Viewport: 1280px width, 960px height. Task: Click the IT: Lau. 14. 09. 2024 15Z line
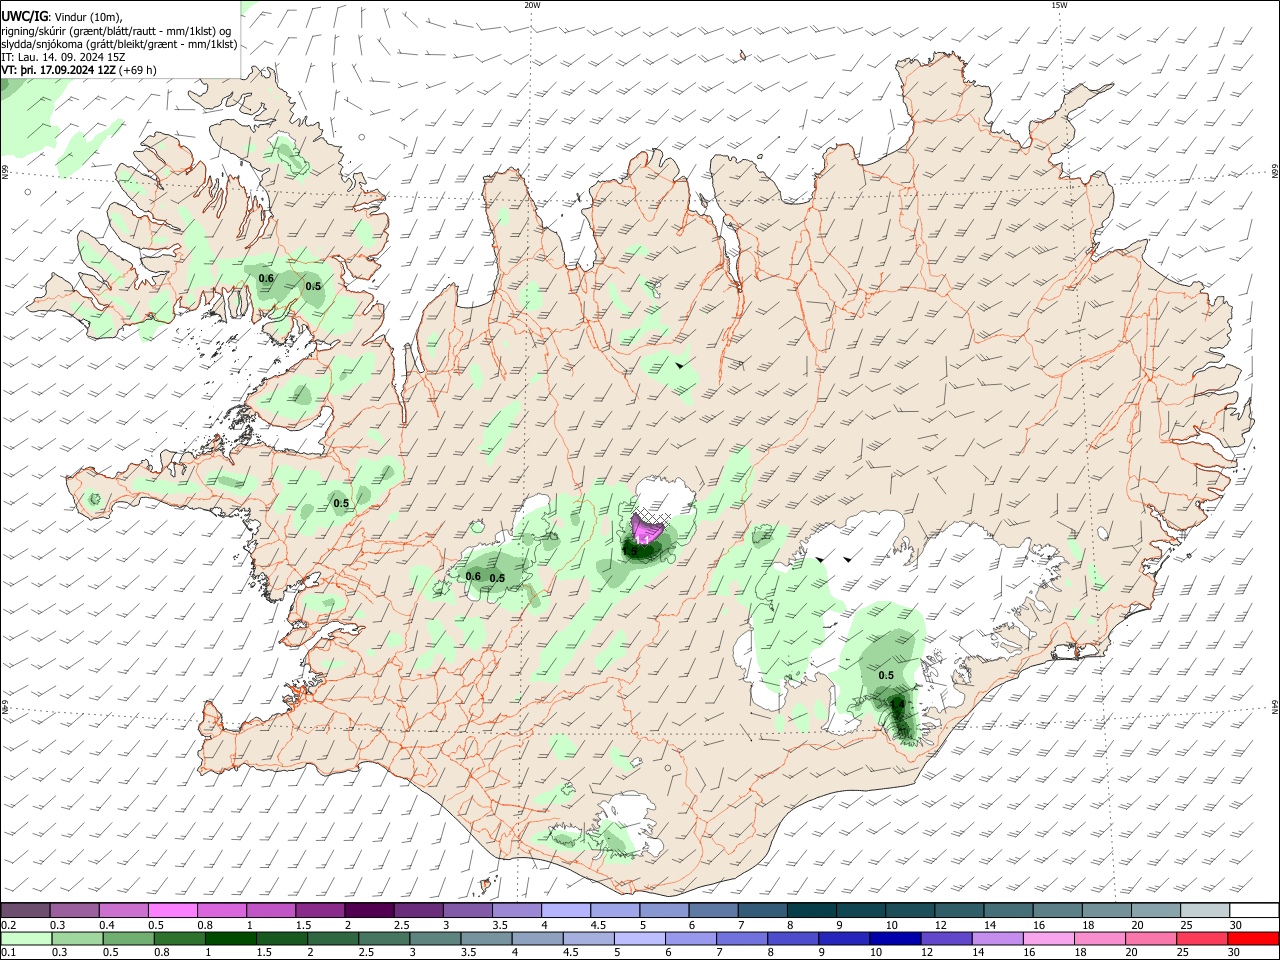pos(63,57)
